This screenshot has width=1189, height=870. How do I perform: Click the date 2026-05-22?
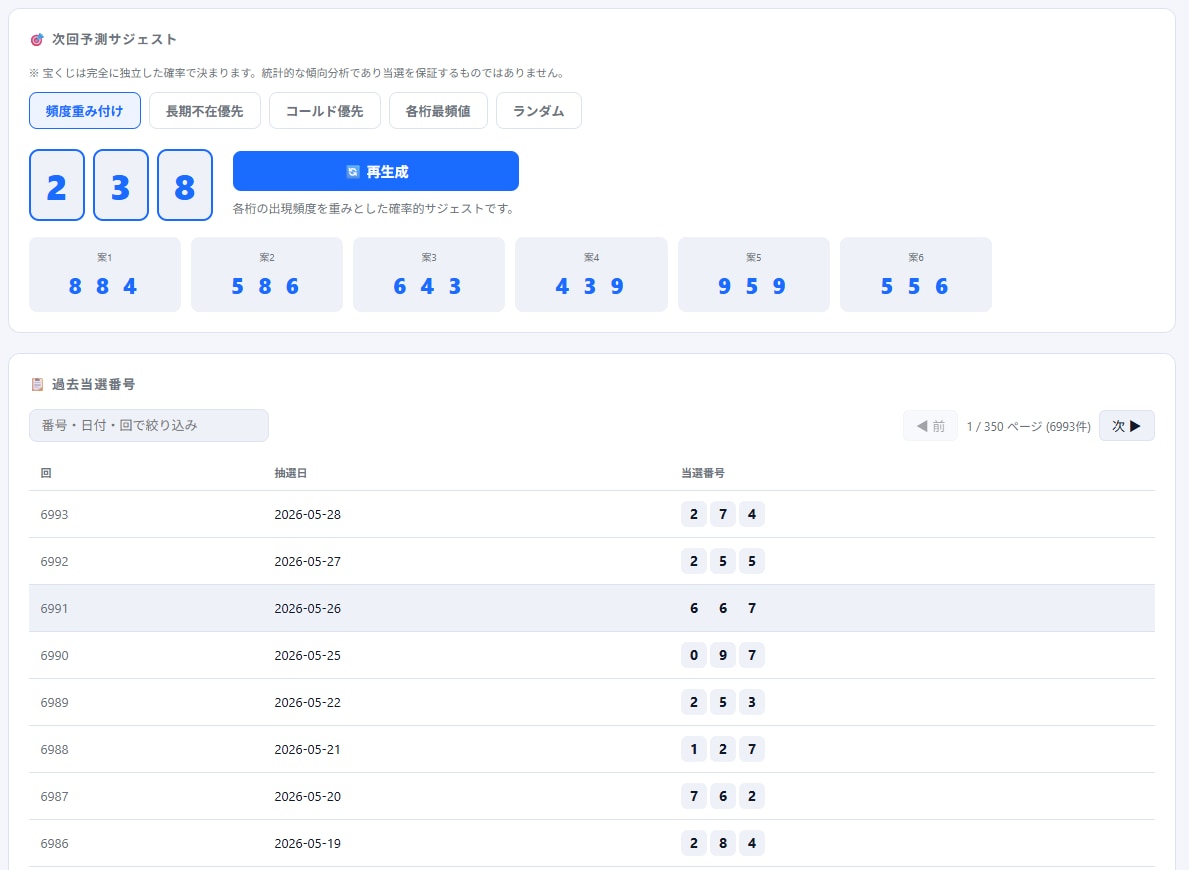[x=308, y=702]
